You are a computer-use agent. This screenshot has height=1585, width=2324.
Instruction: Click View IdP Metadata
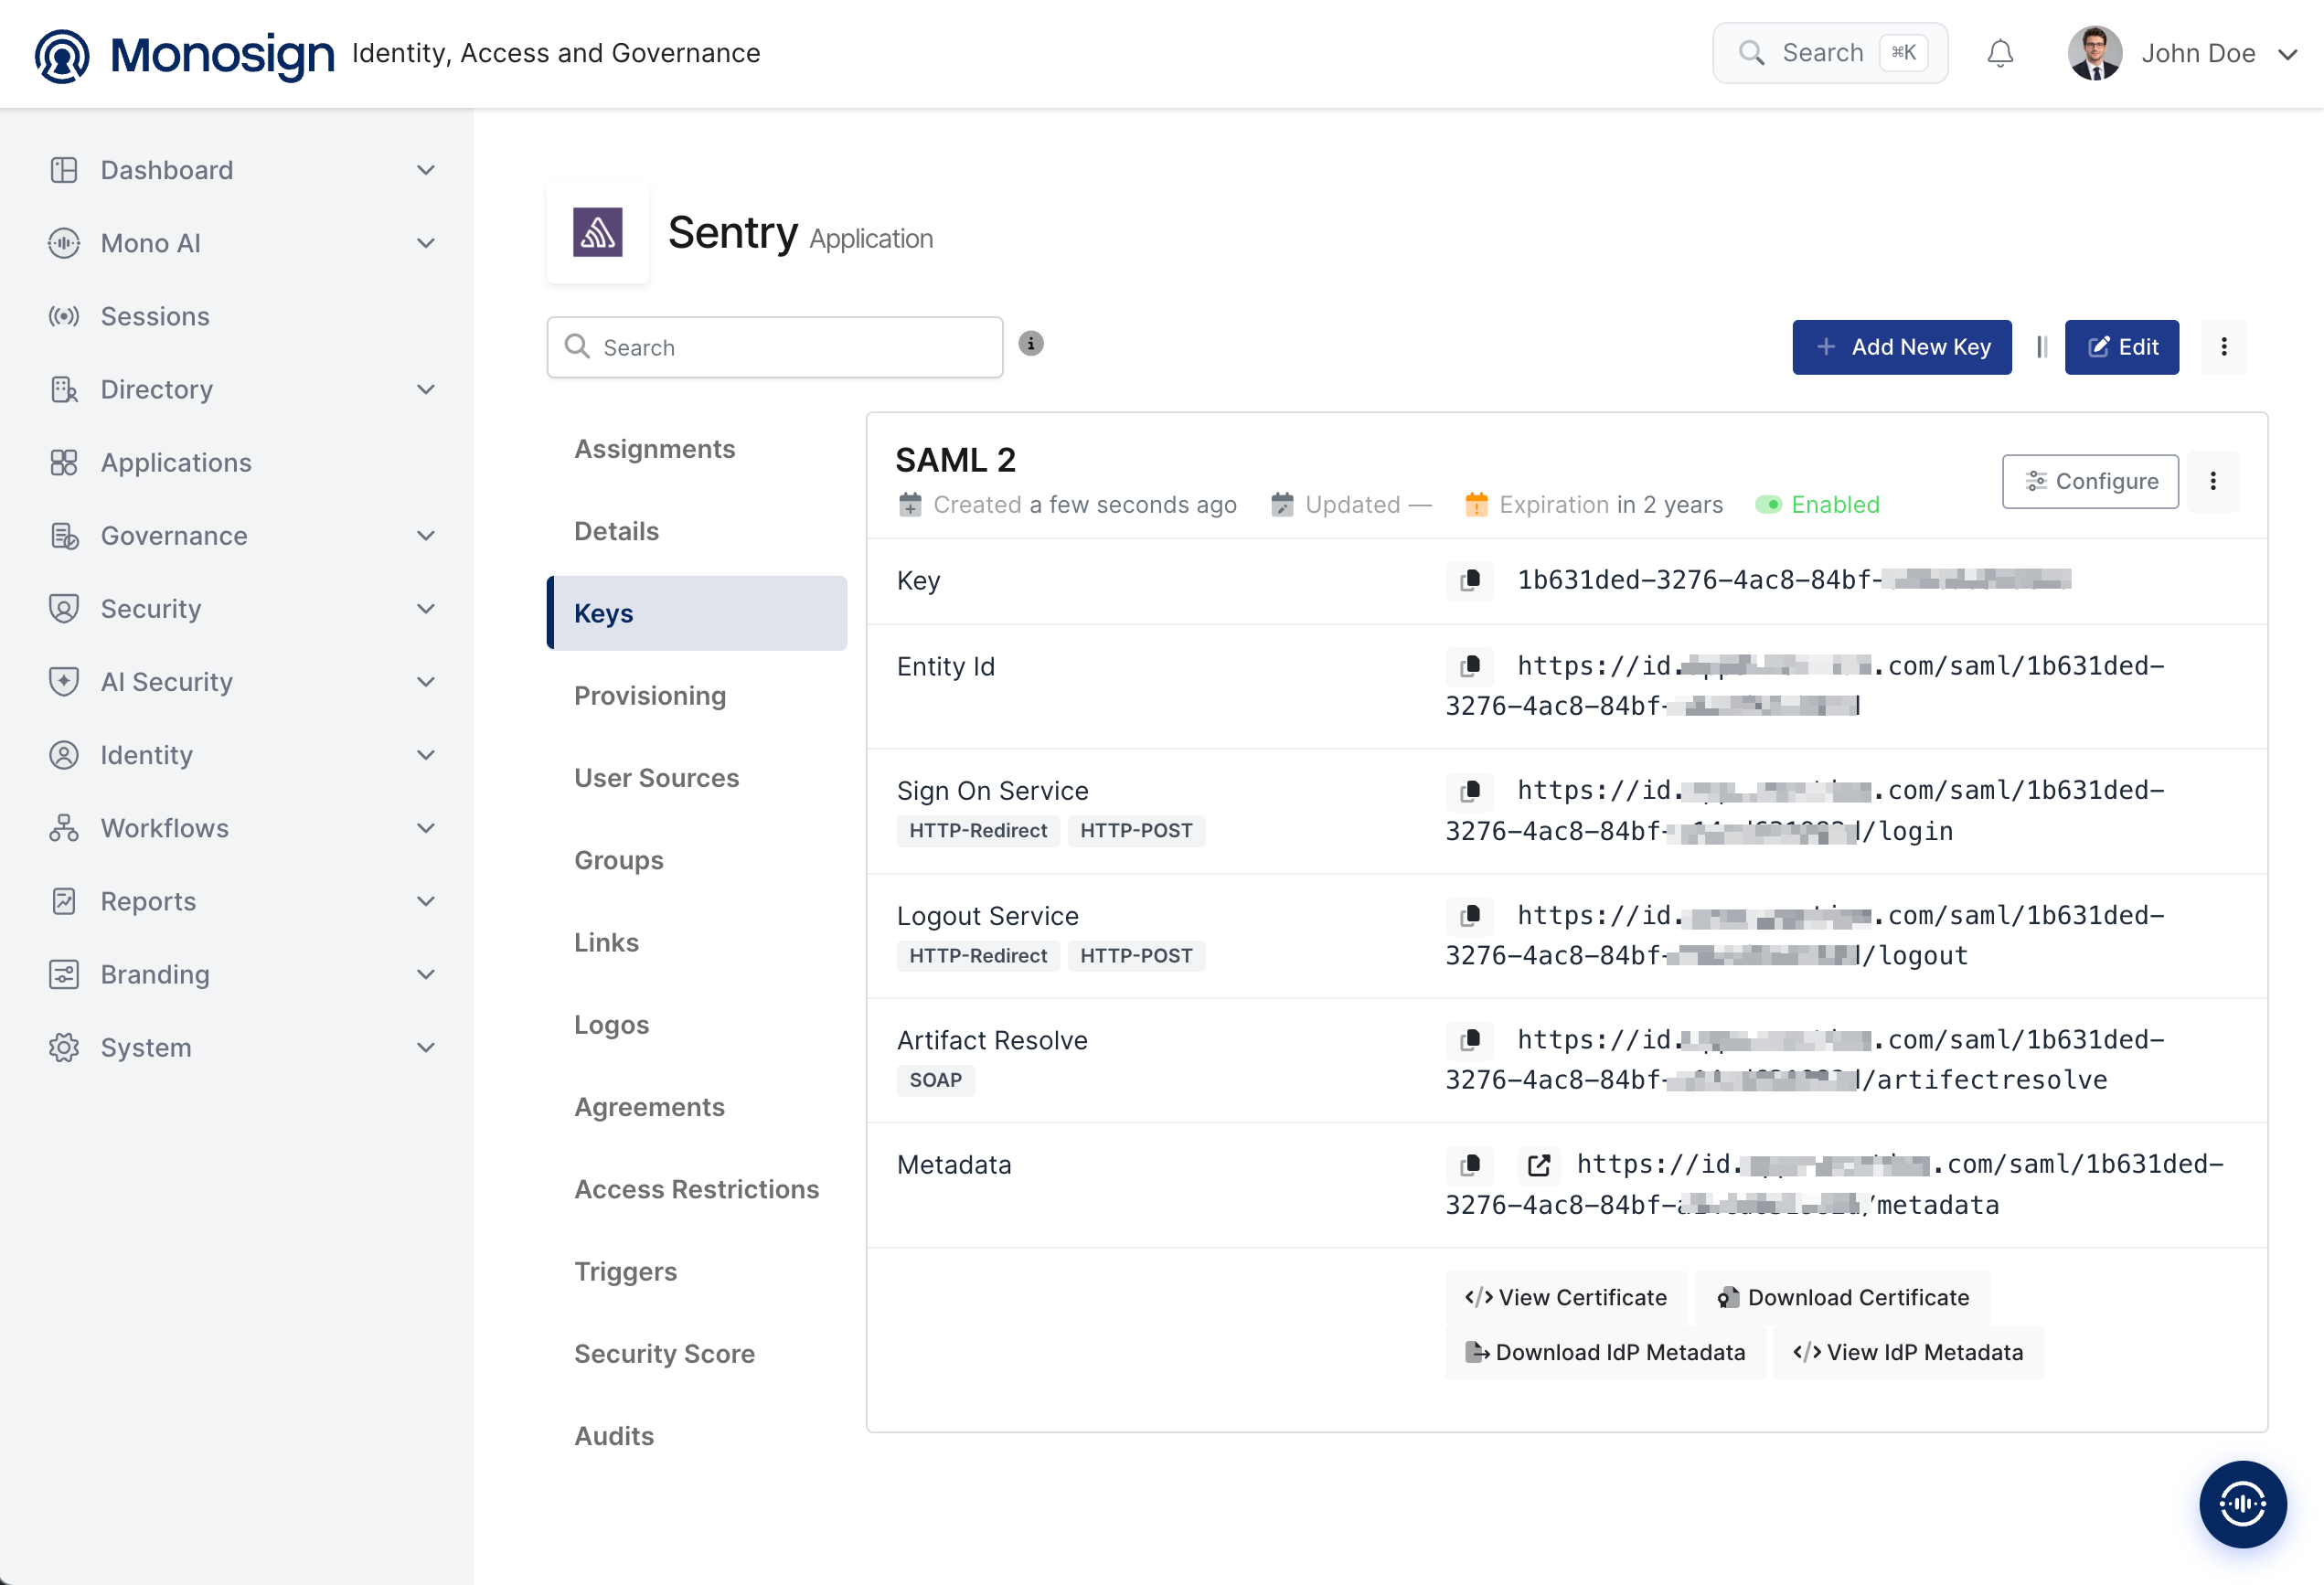1908,1352
